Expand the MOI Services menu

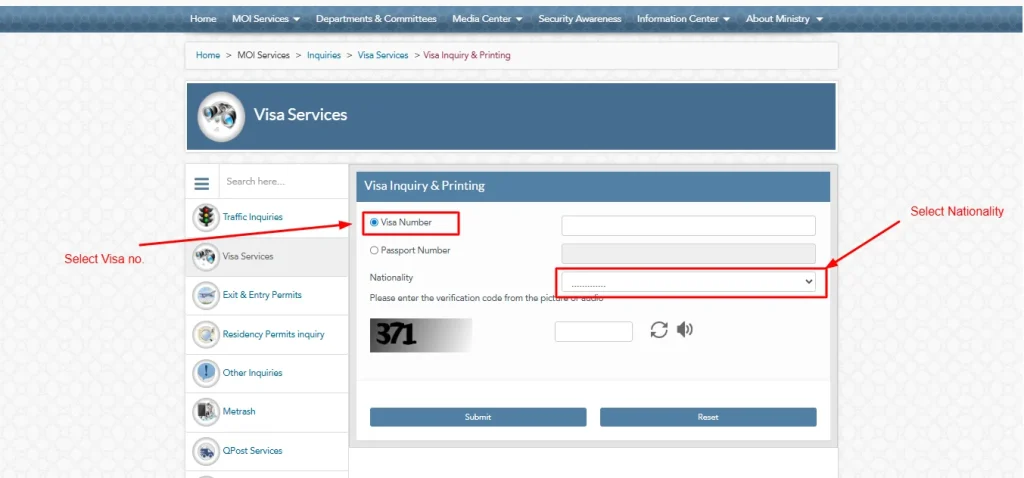(266, 19)
